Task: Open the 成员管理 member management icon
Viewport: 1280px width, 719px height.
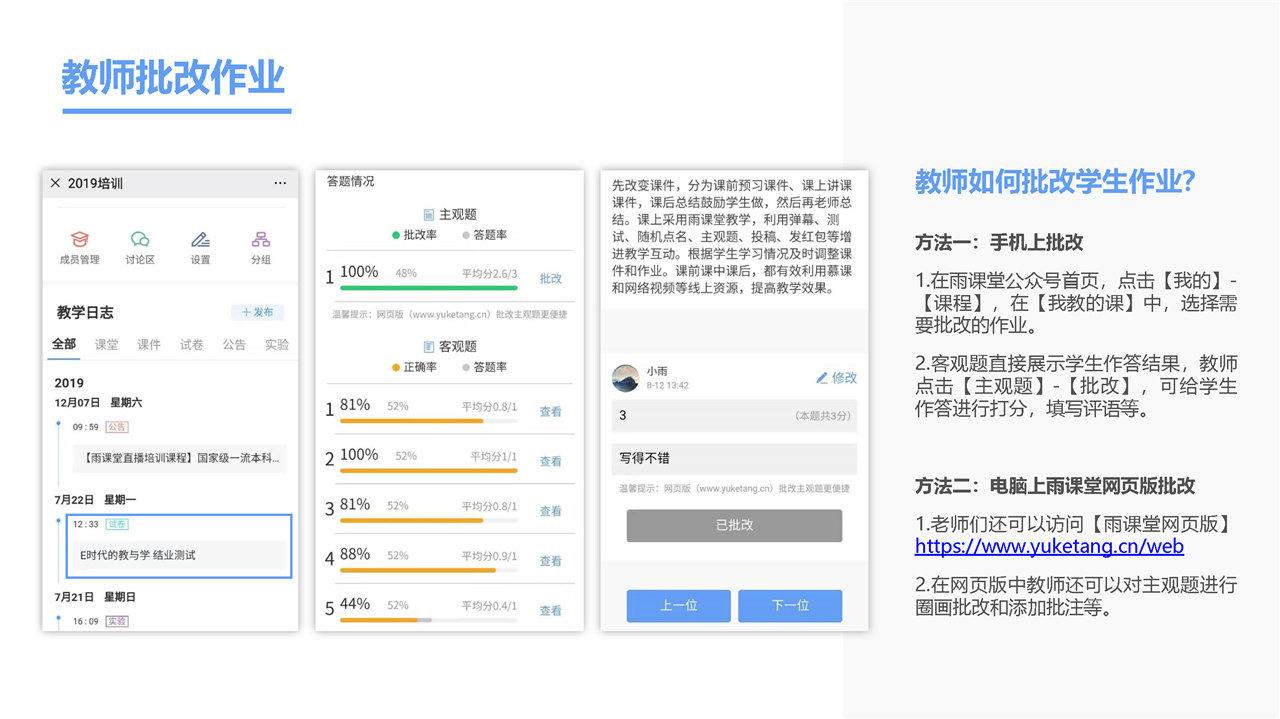Action: (x=79, y=247)
